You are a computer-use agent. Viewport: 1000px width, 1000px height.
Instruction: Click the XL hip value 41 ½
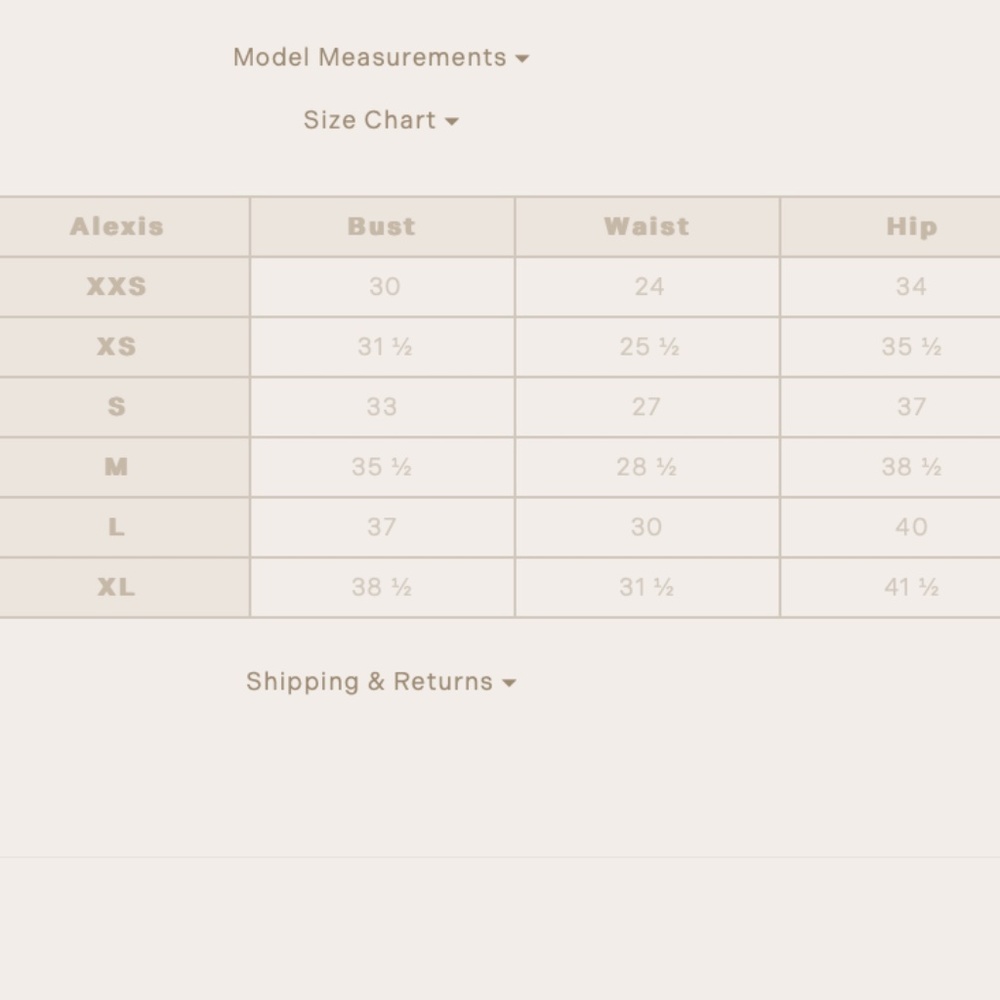911,587
